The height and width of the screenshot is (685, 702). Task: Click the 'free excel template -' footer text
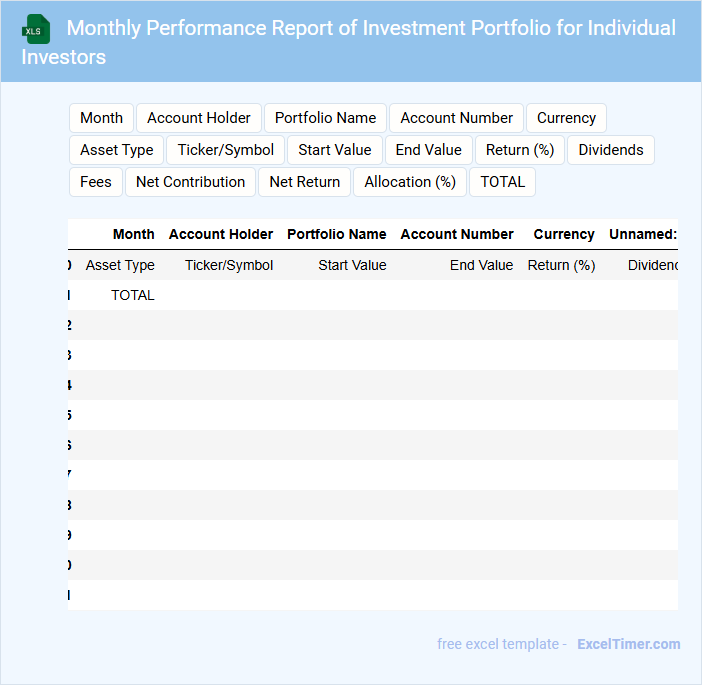coord(502,644)
